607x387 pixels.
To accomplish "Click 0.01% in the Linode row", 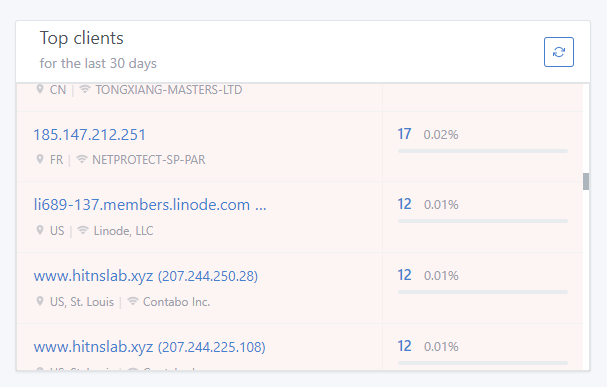I will click(441, 205).
